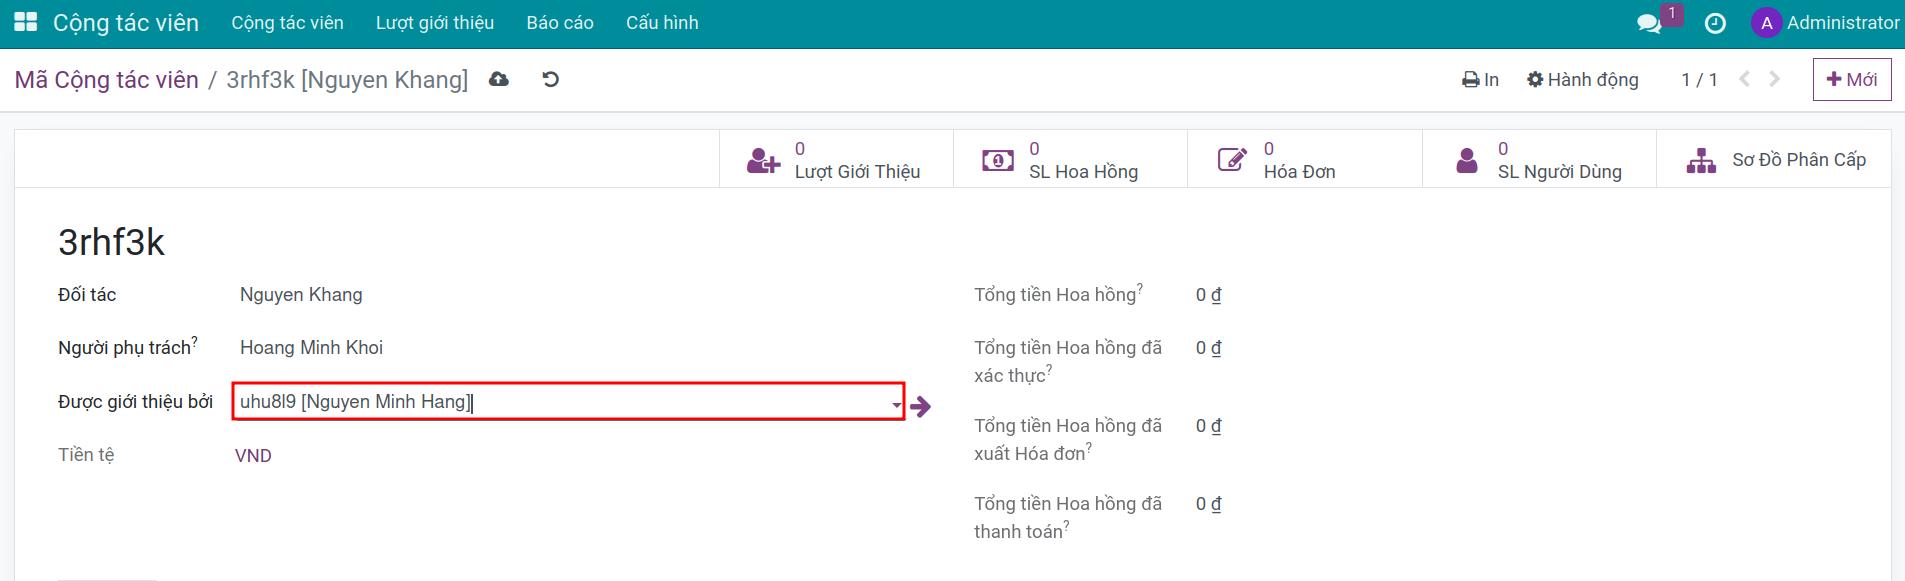Click the Đối tác value Nguyen Khang
Screen dimensions: 1905x581
point(301,295)
